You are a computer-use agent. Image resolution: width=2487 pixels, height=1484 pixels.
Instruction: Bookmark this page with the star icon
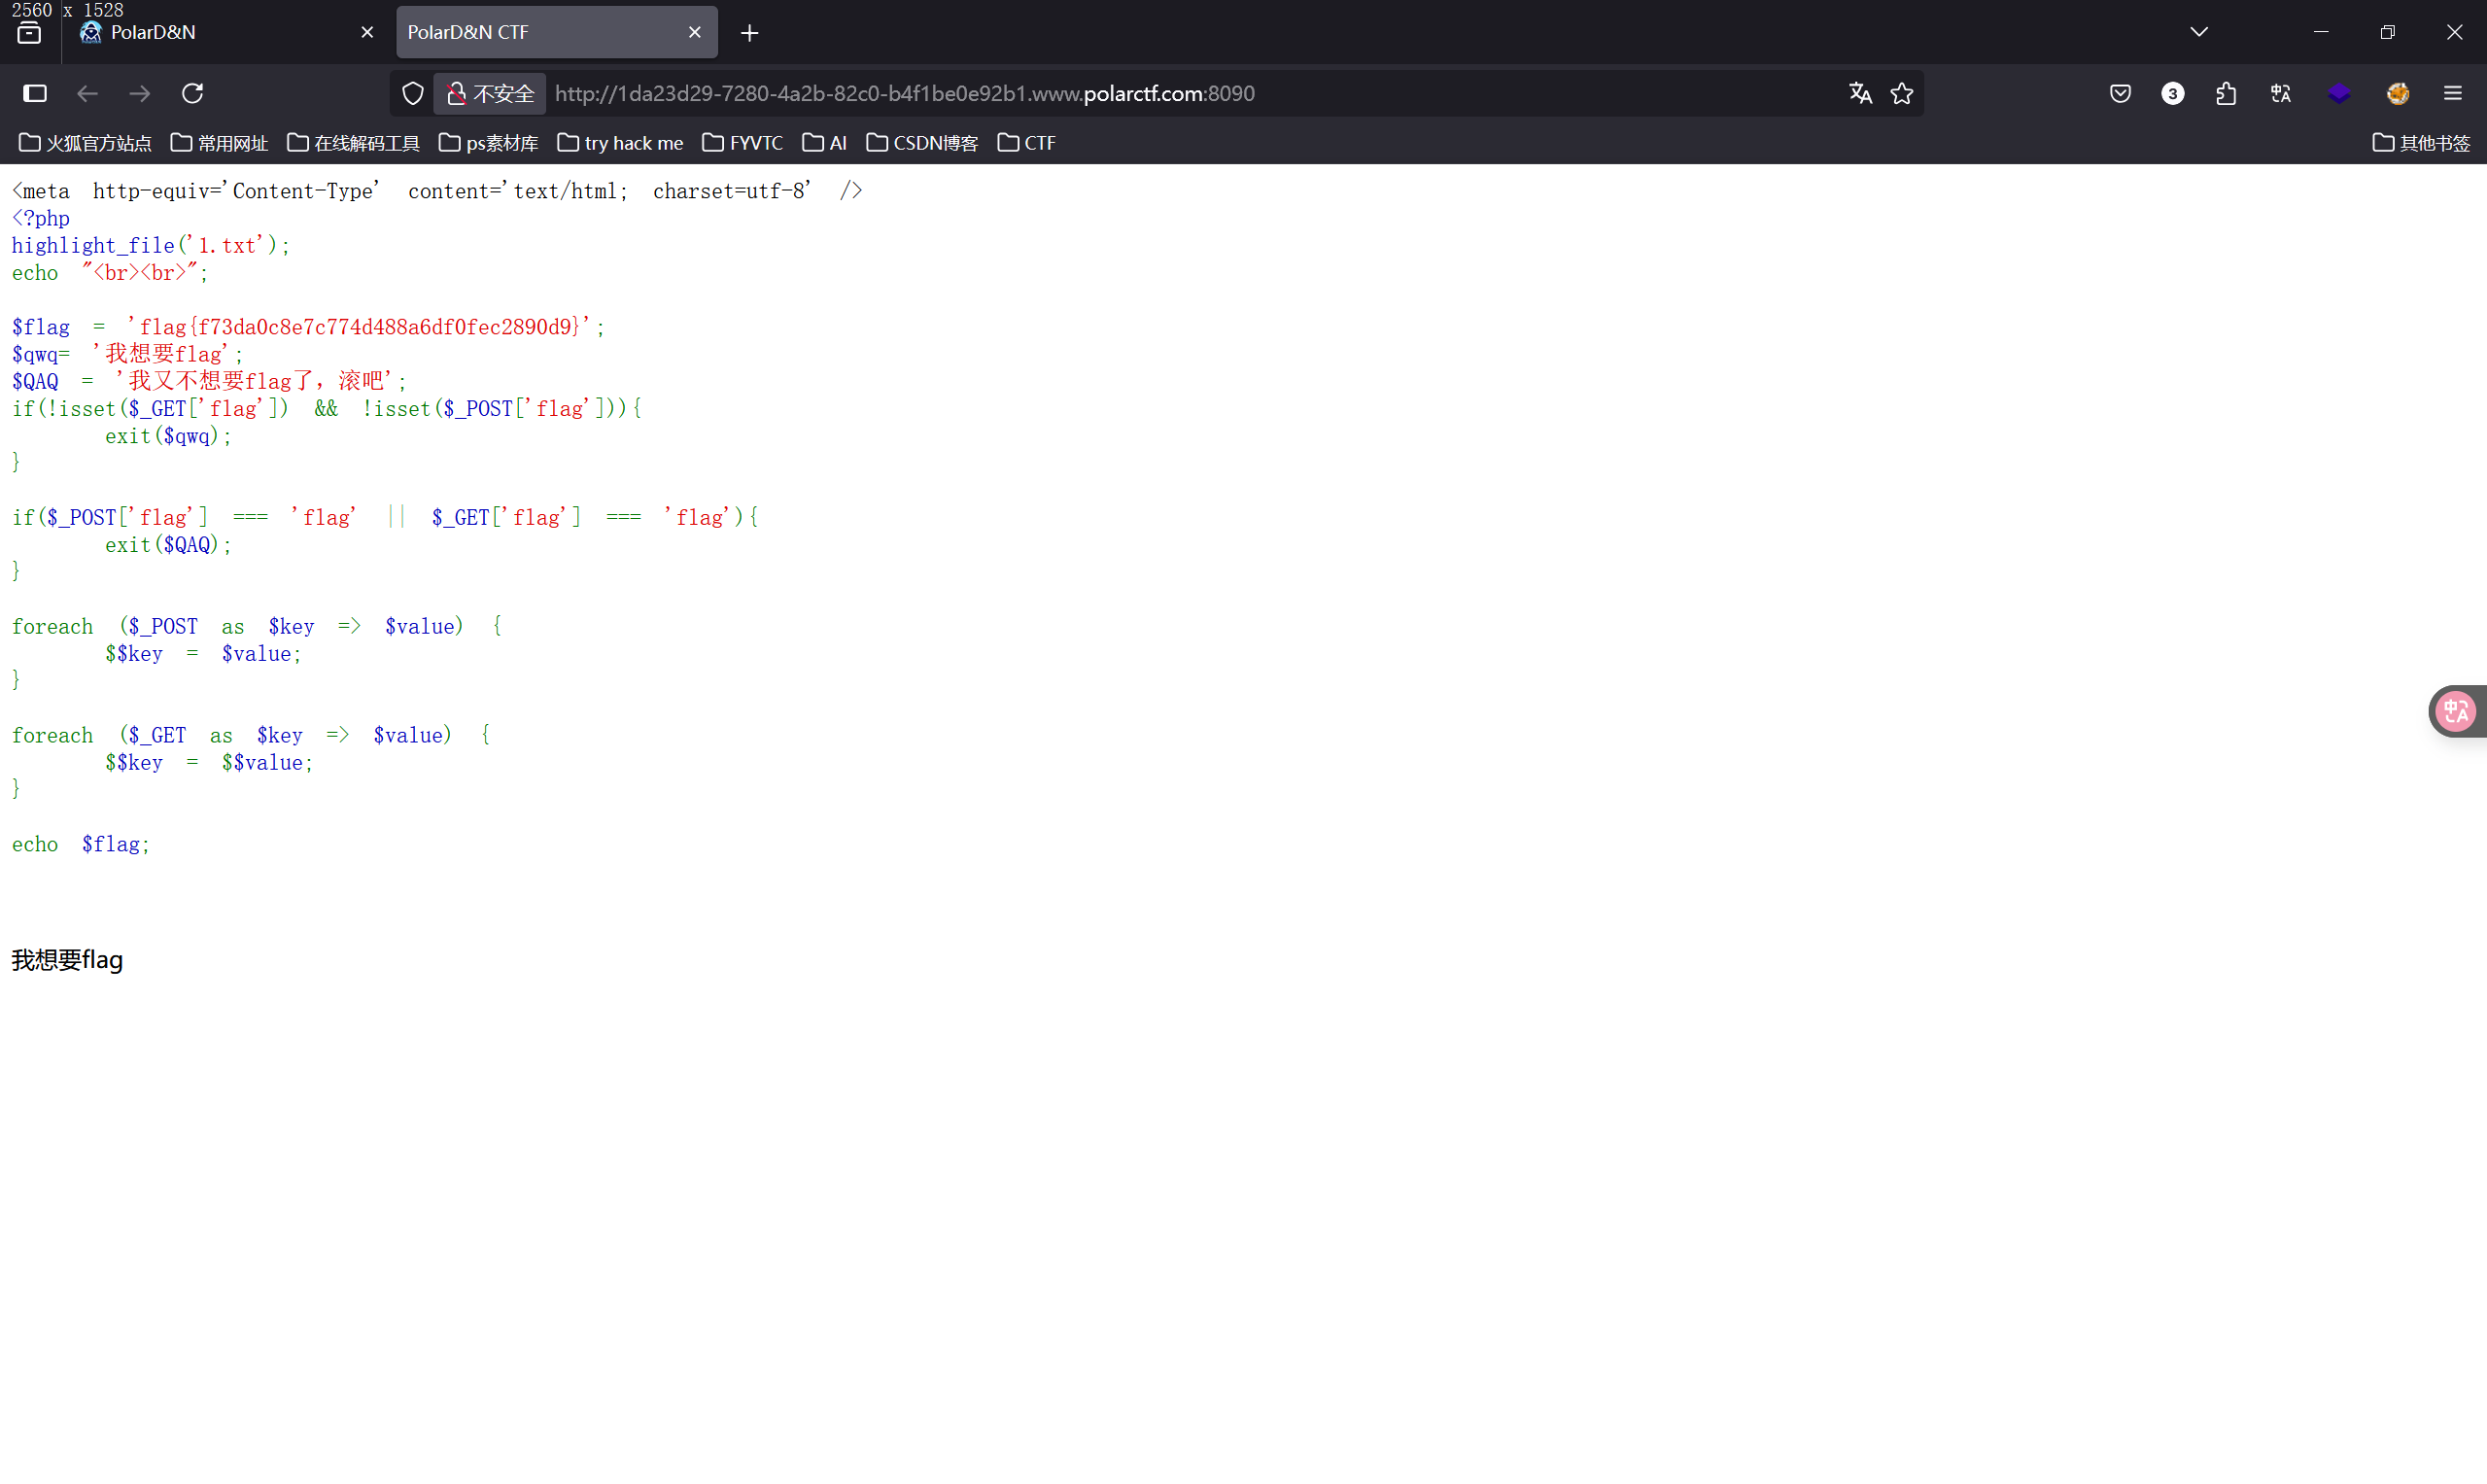[1901, 93]
